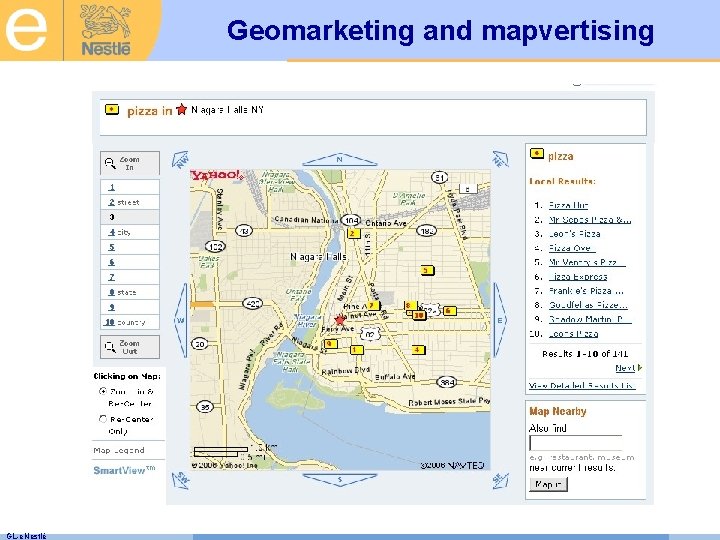This screenshot has width=720, height=540.
Task: Select zoom level 5
Action: pos(130,247)
